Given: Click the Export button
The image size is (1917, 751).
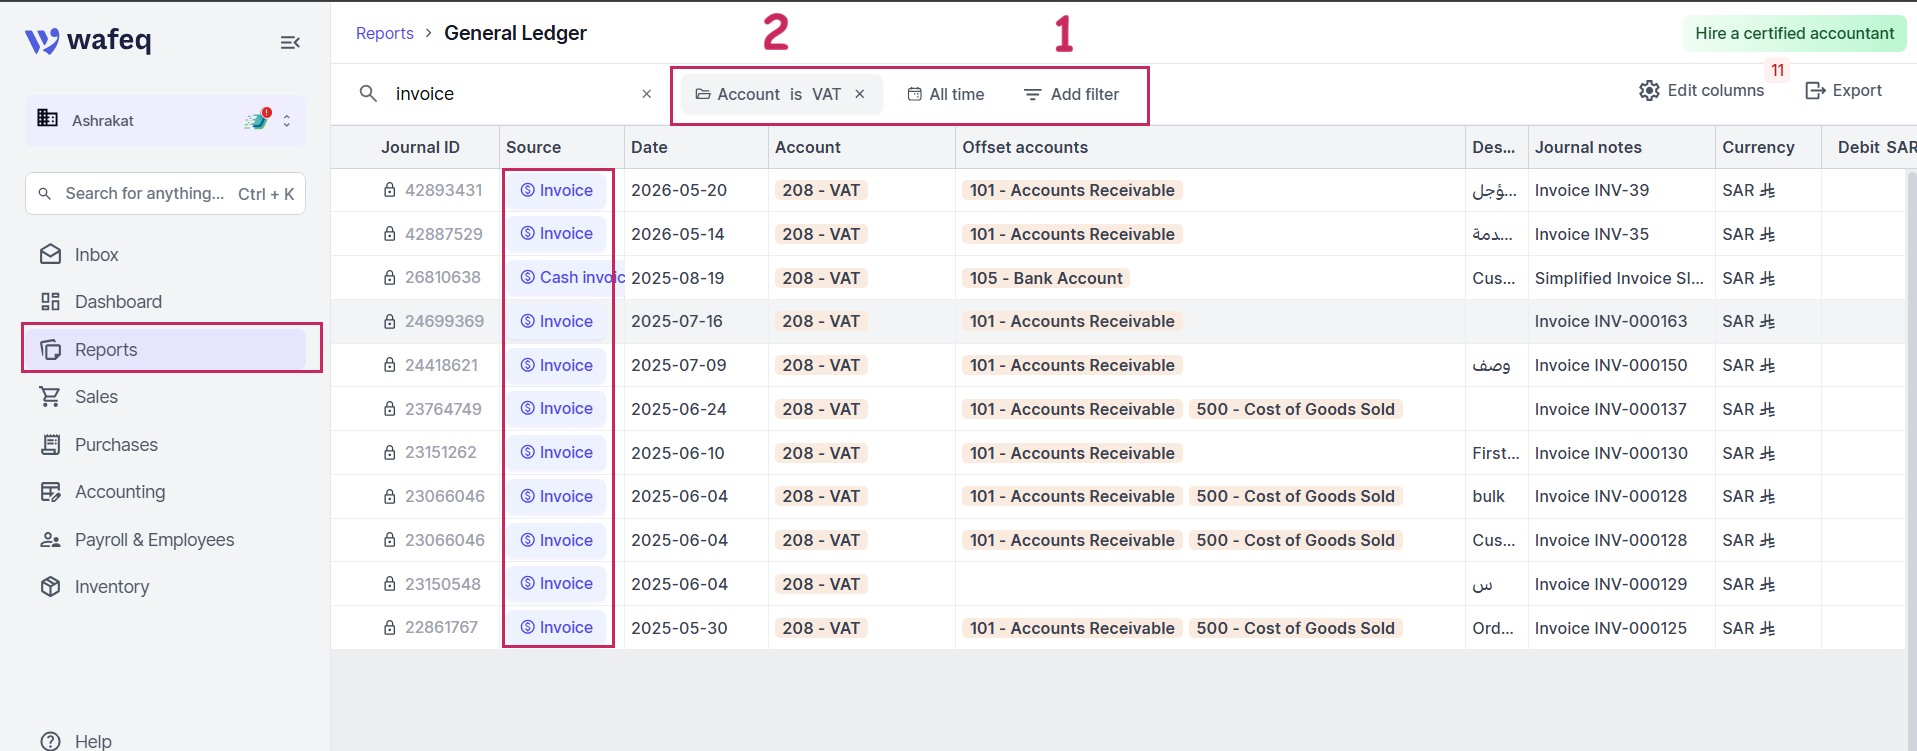Looking at the screenshot, I should click(1844, 90).
